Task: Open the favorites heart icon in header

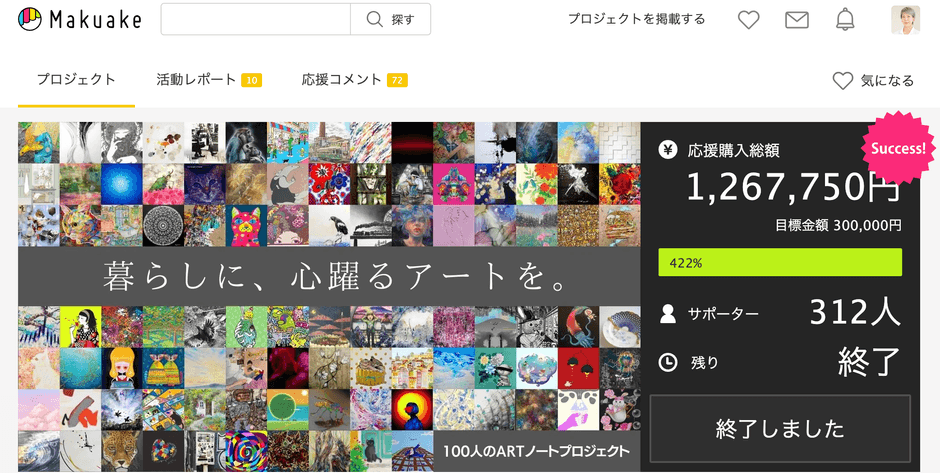Action: [x=748, y=19]
